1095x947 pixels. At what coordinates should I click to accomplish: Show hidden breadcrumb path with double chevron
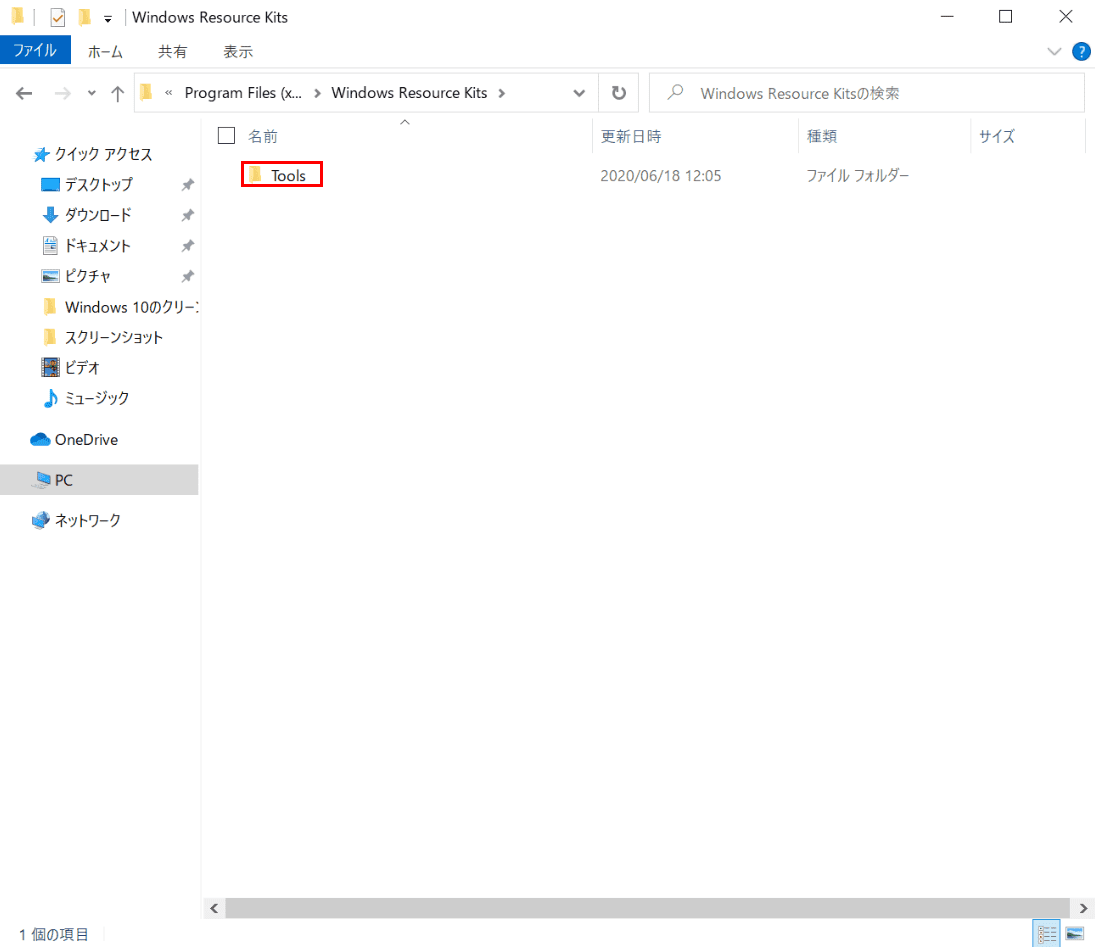point(168,93)
